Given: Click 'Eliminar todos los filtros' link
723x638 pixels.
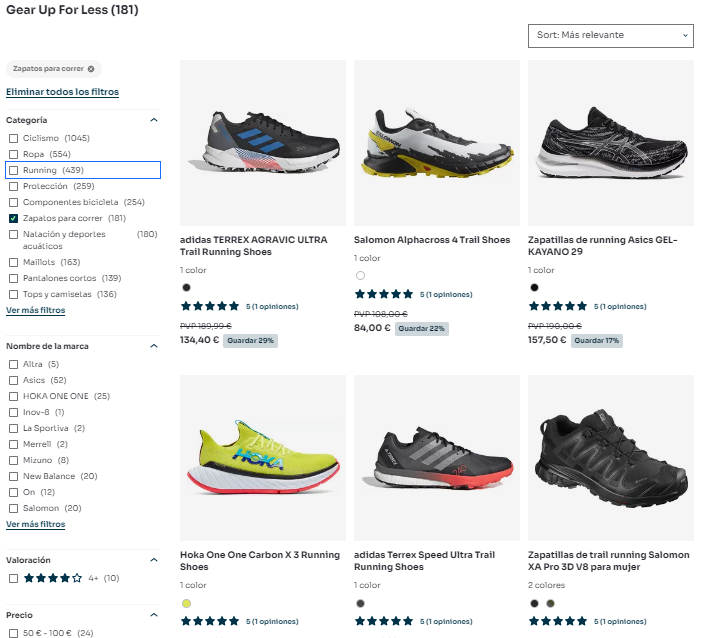Looking at the screenshot, I should point(62,92).
